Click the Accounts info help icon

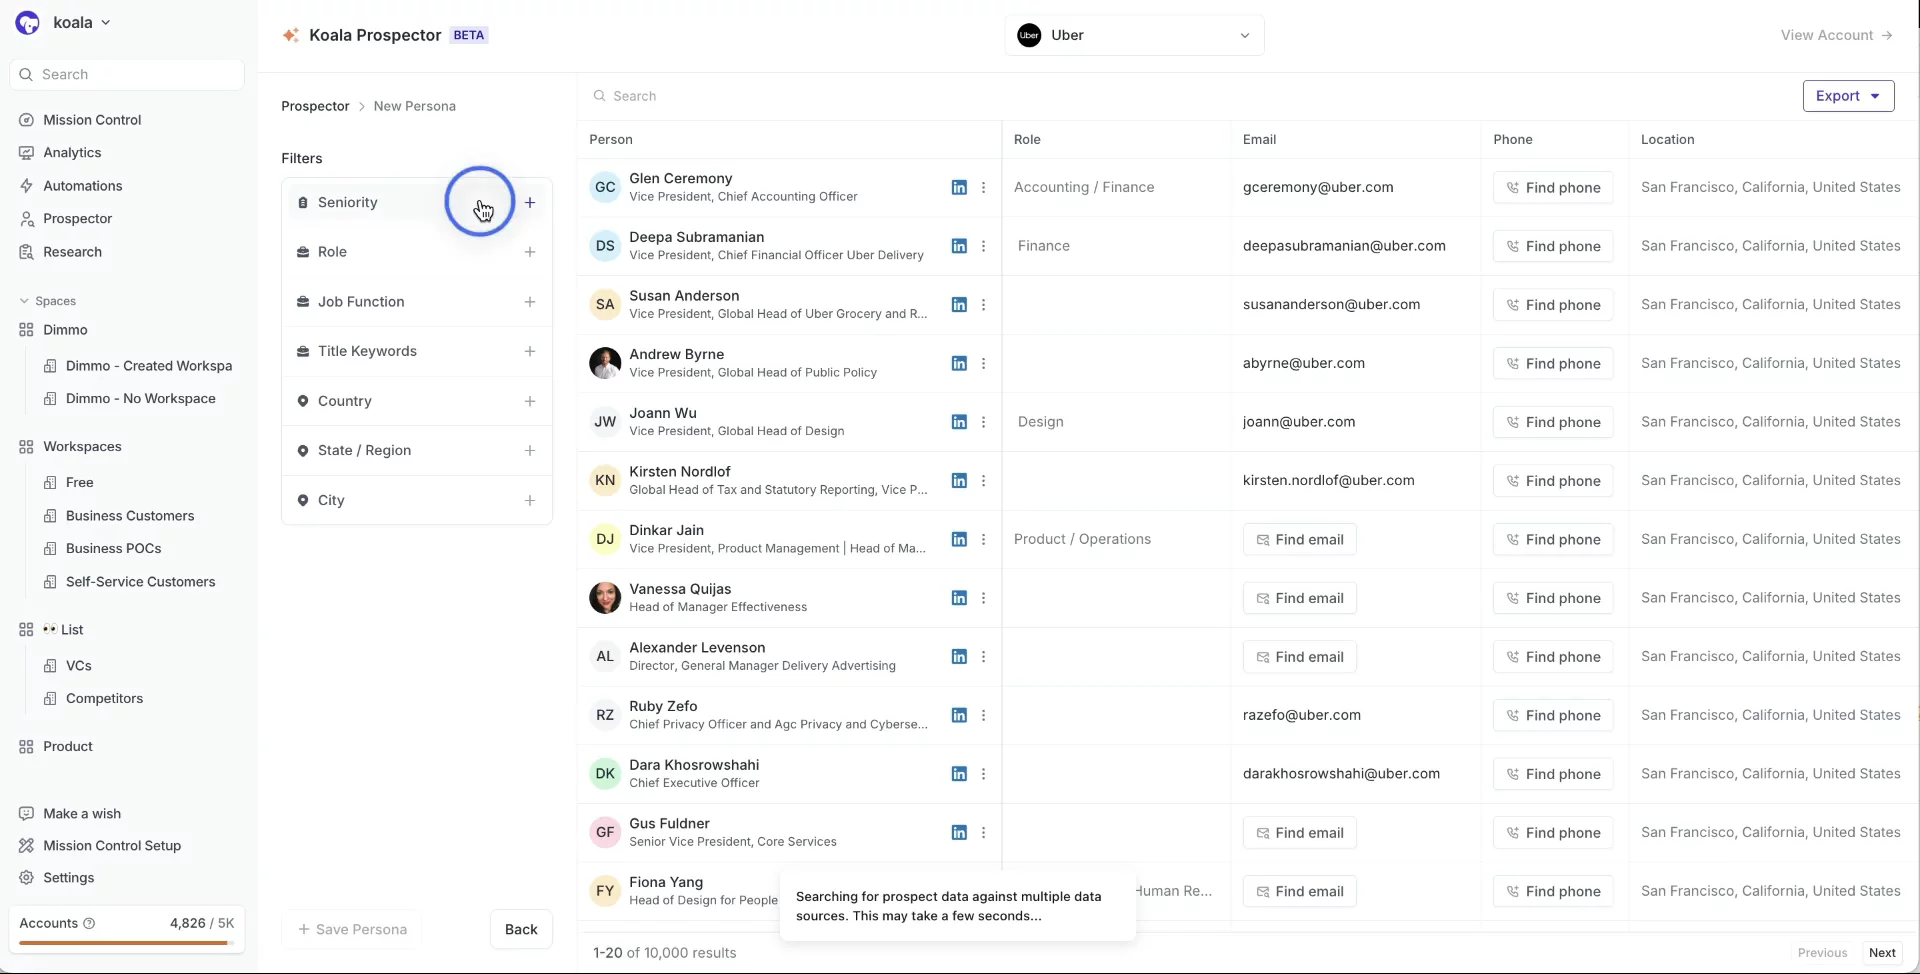point(89,923)
